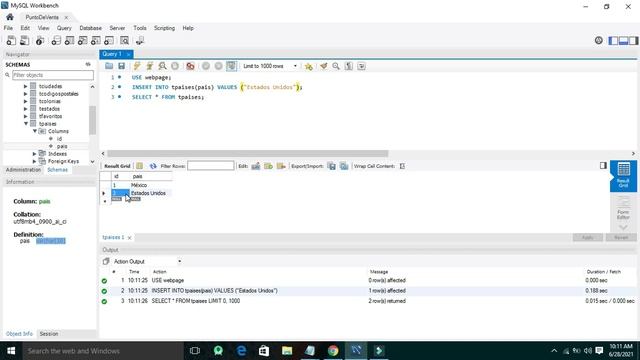Collapse the Columns folder under tpaises
Viewport: 640px width, 360px height.
[x=35, y=131]
